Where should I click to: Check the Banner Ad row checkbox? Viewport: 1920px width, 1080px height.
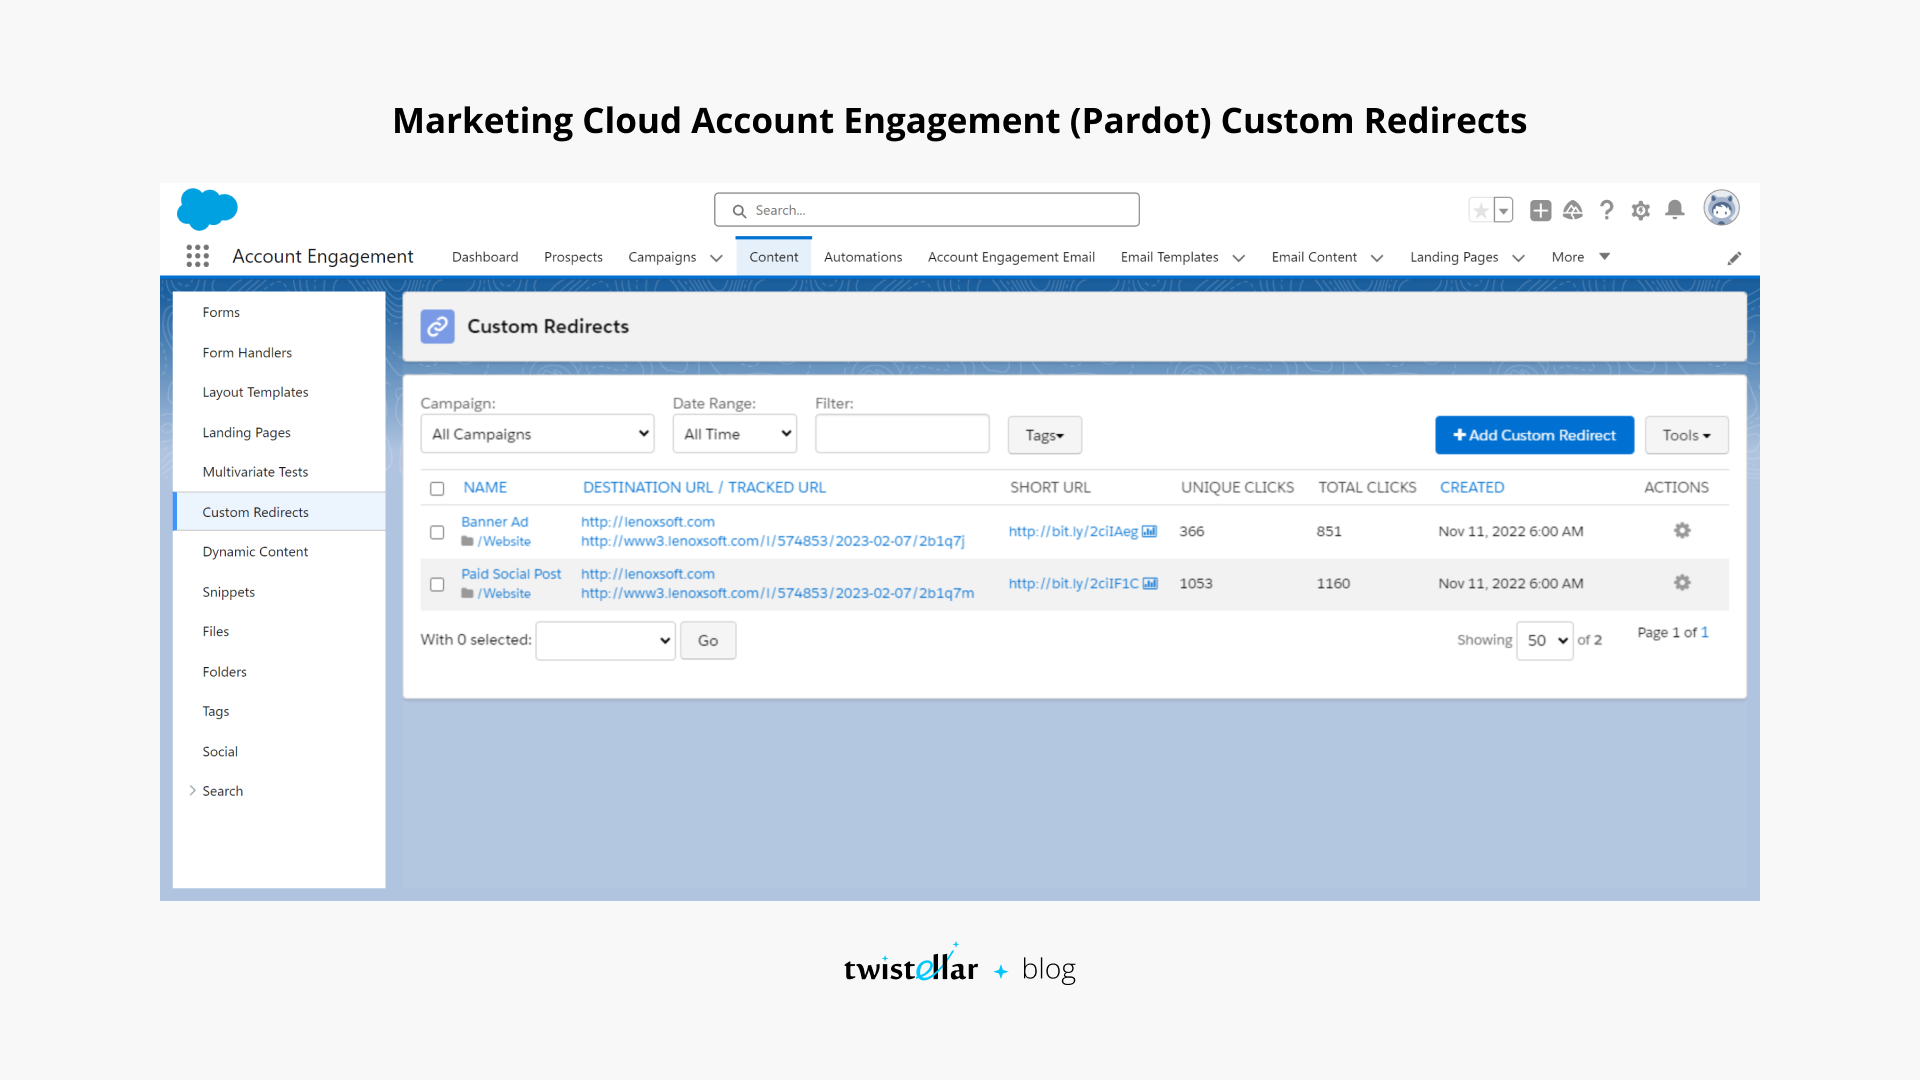[437, 532]
